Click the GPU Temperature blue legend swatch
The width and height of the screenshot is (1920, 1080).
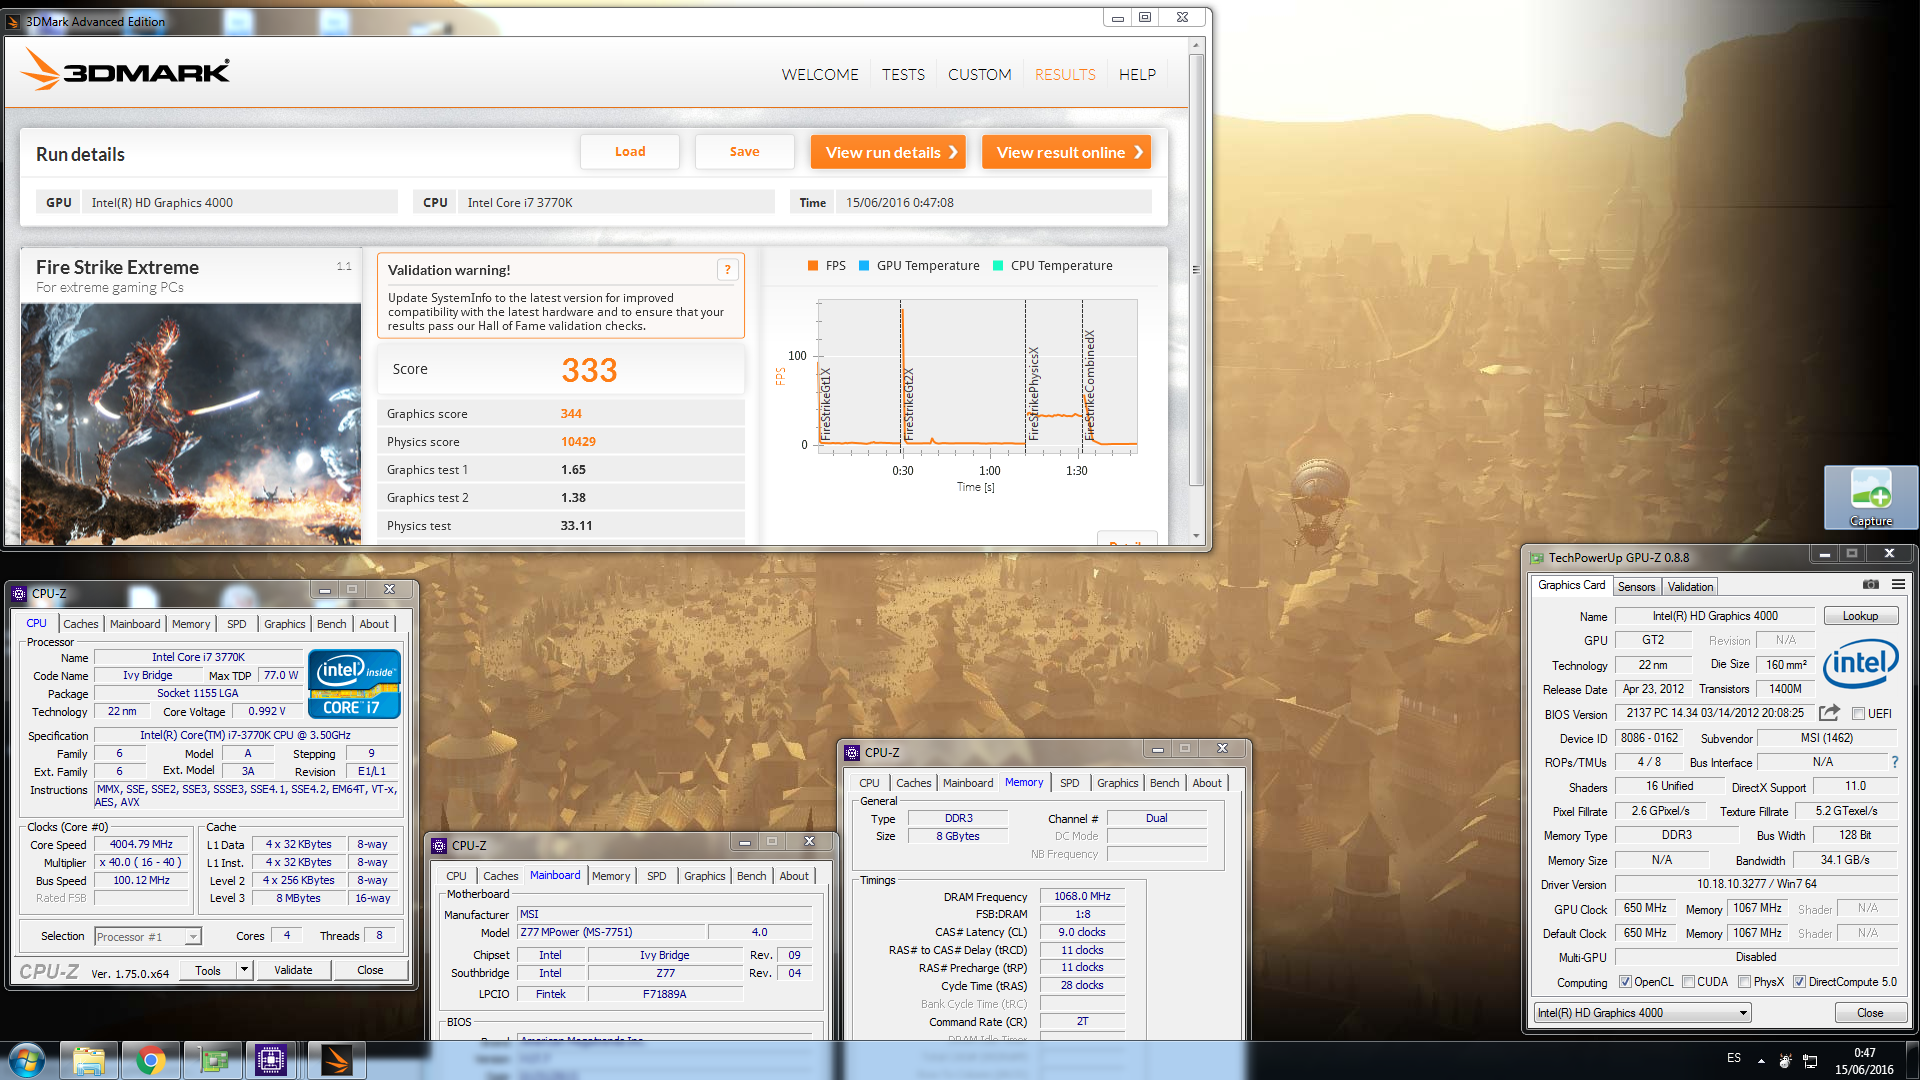(x=864, y=266)
